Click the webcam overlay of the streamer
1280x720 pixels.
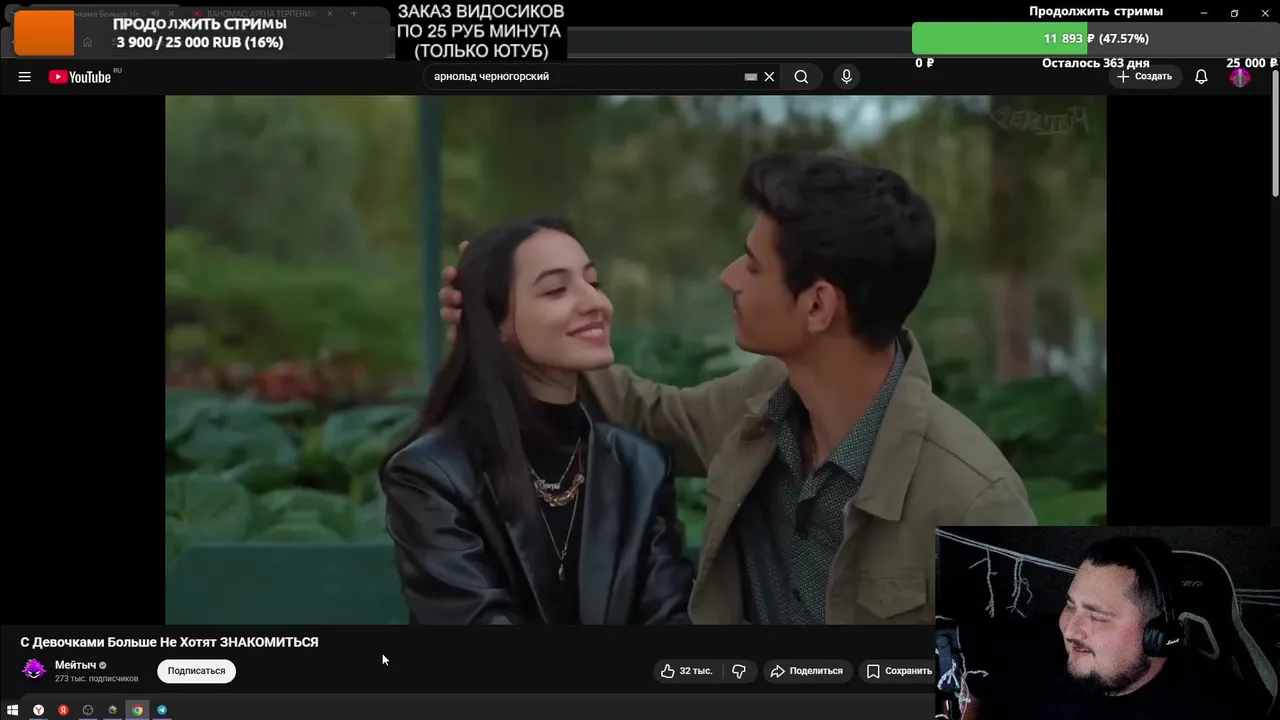click(1107, 623)
